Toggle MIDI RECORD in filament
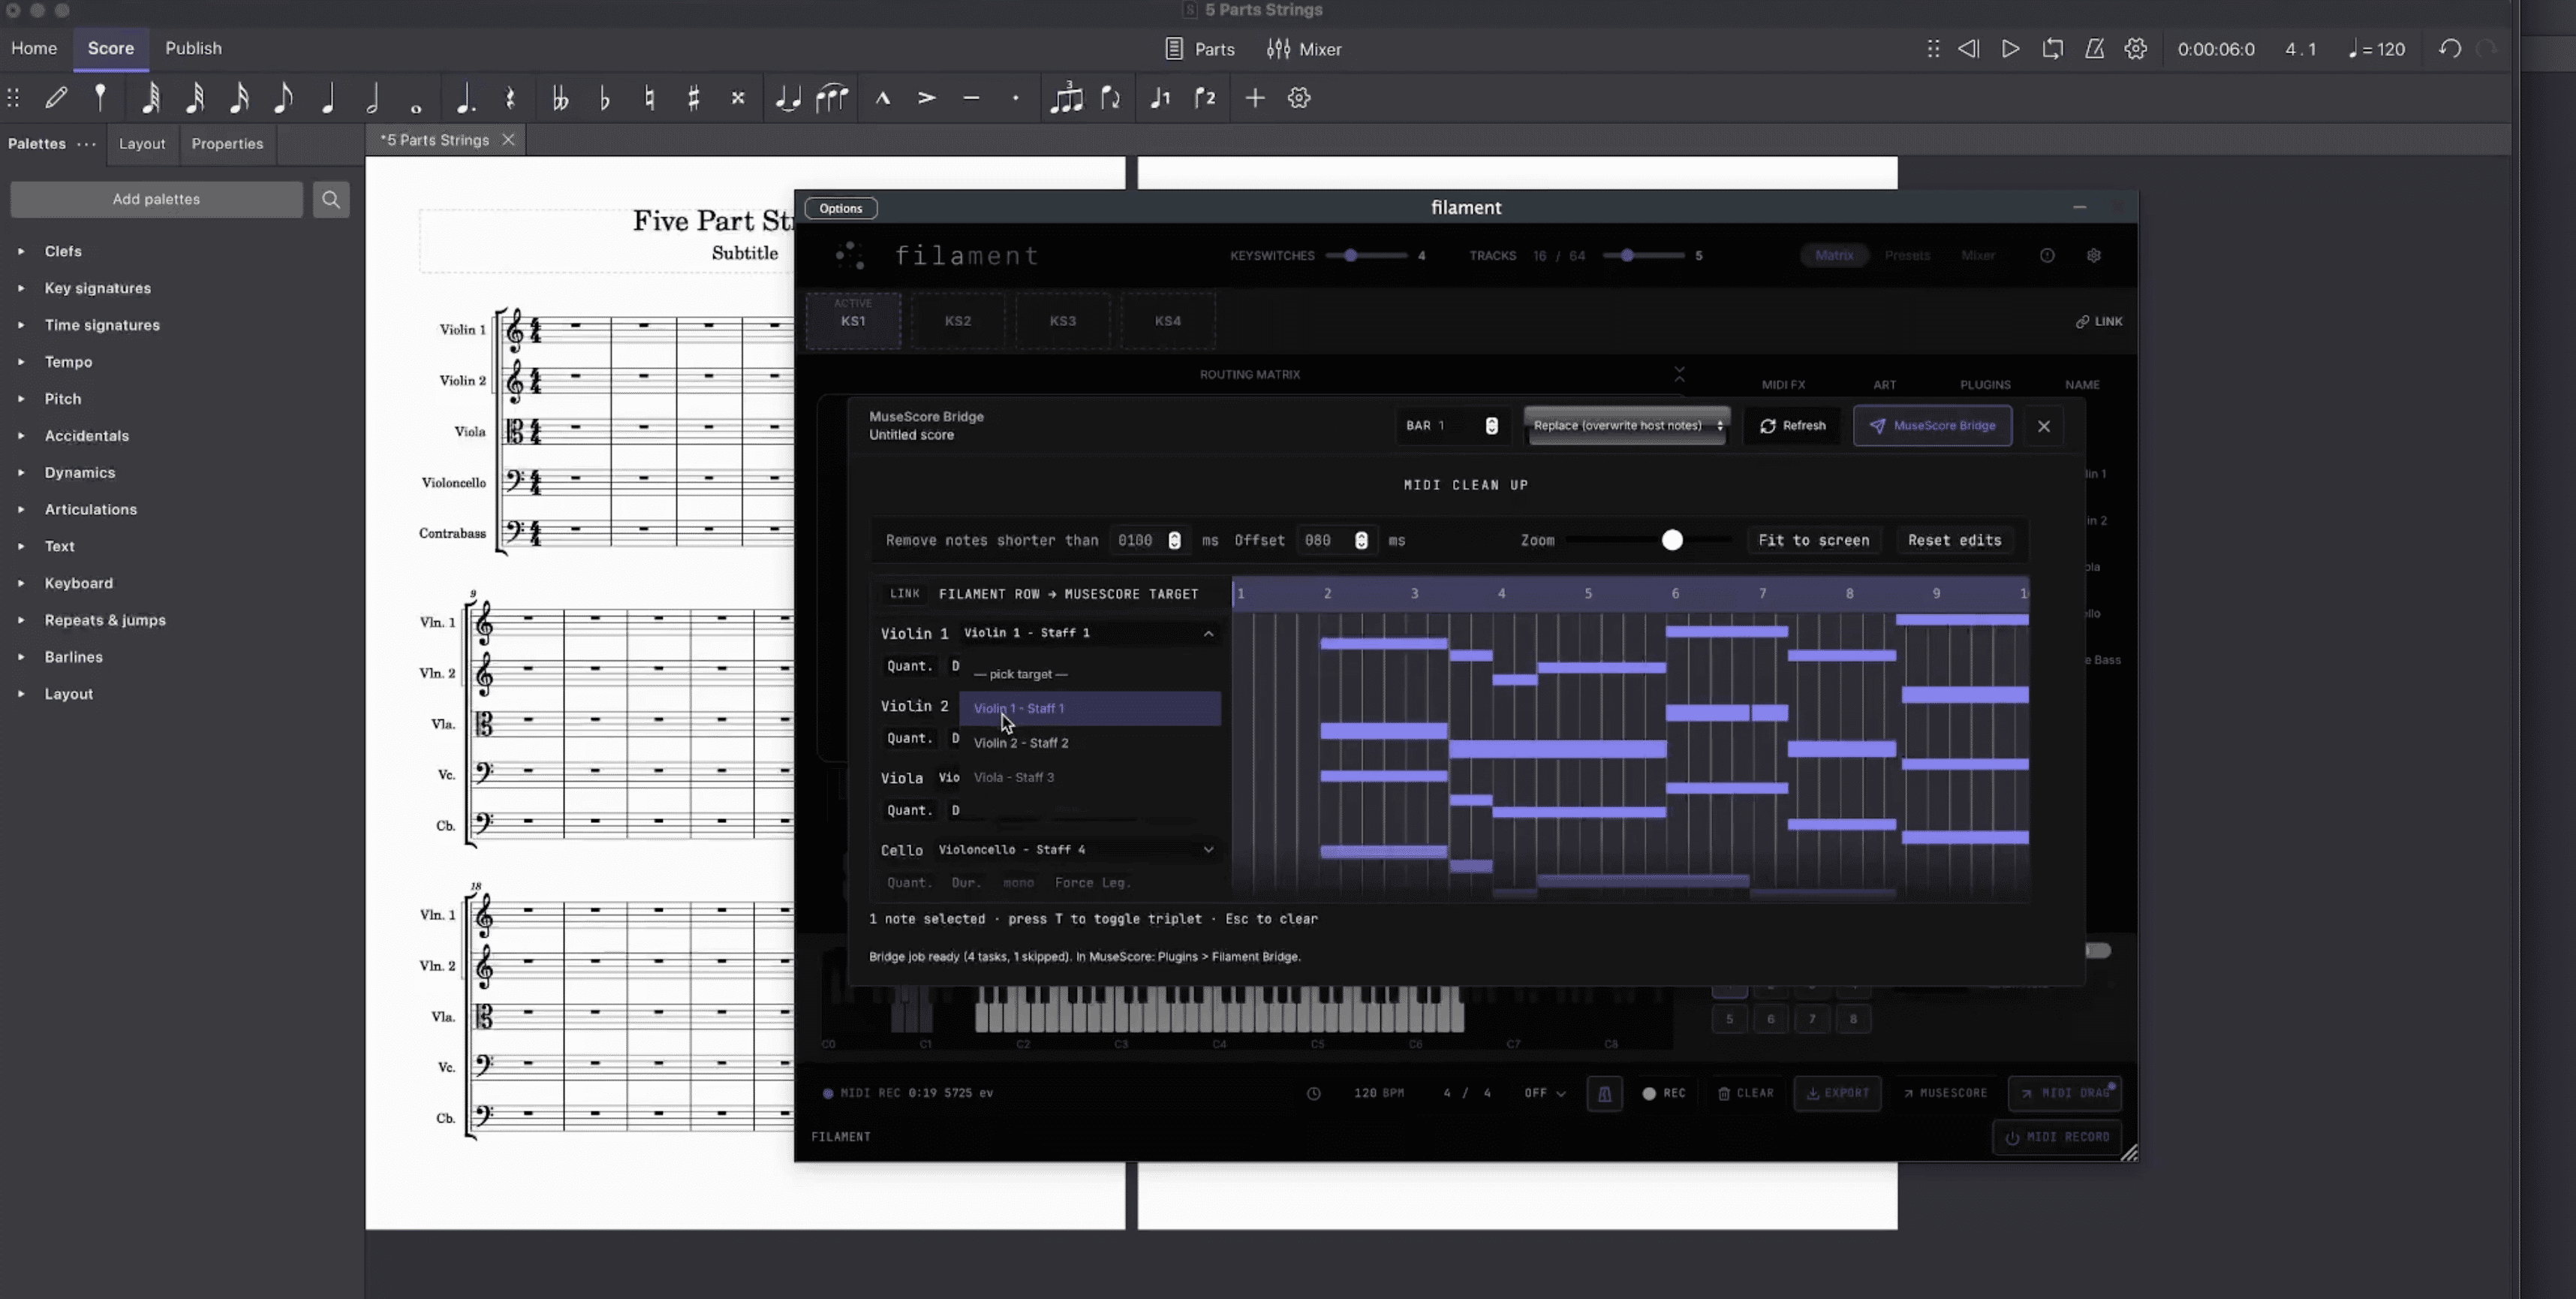Screen dimensions: 2576x1299 2057,1137
